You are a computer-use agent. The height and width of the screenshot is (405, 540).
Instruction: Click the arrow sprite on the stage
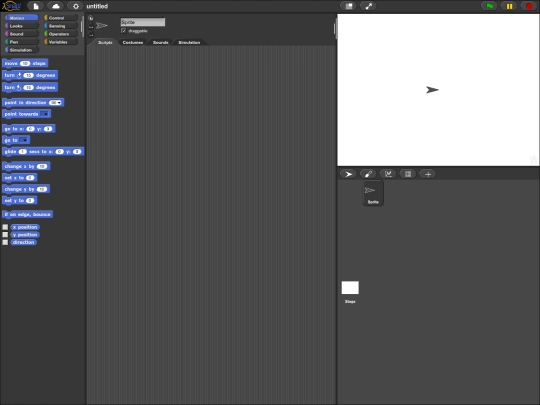coord(432,90)
